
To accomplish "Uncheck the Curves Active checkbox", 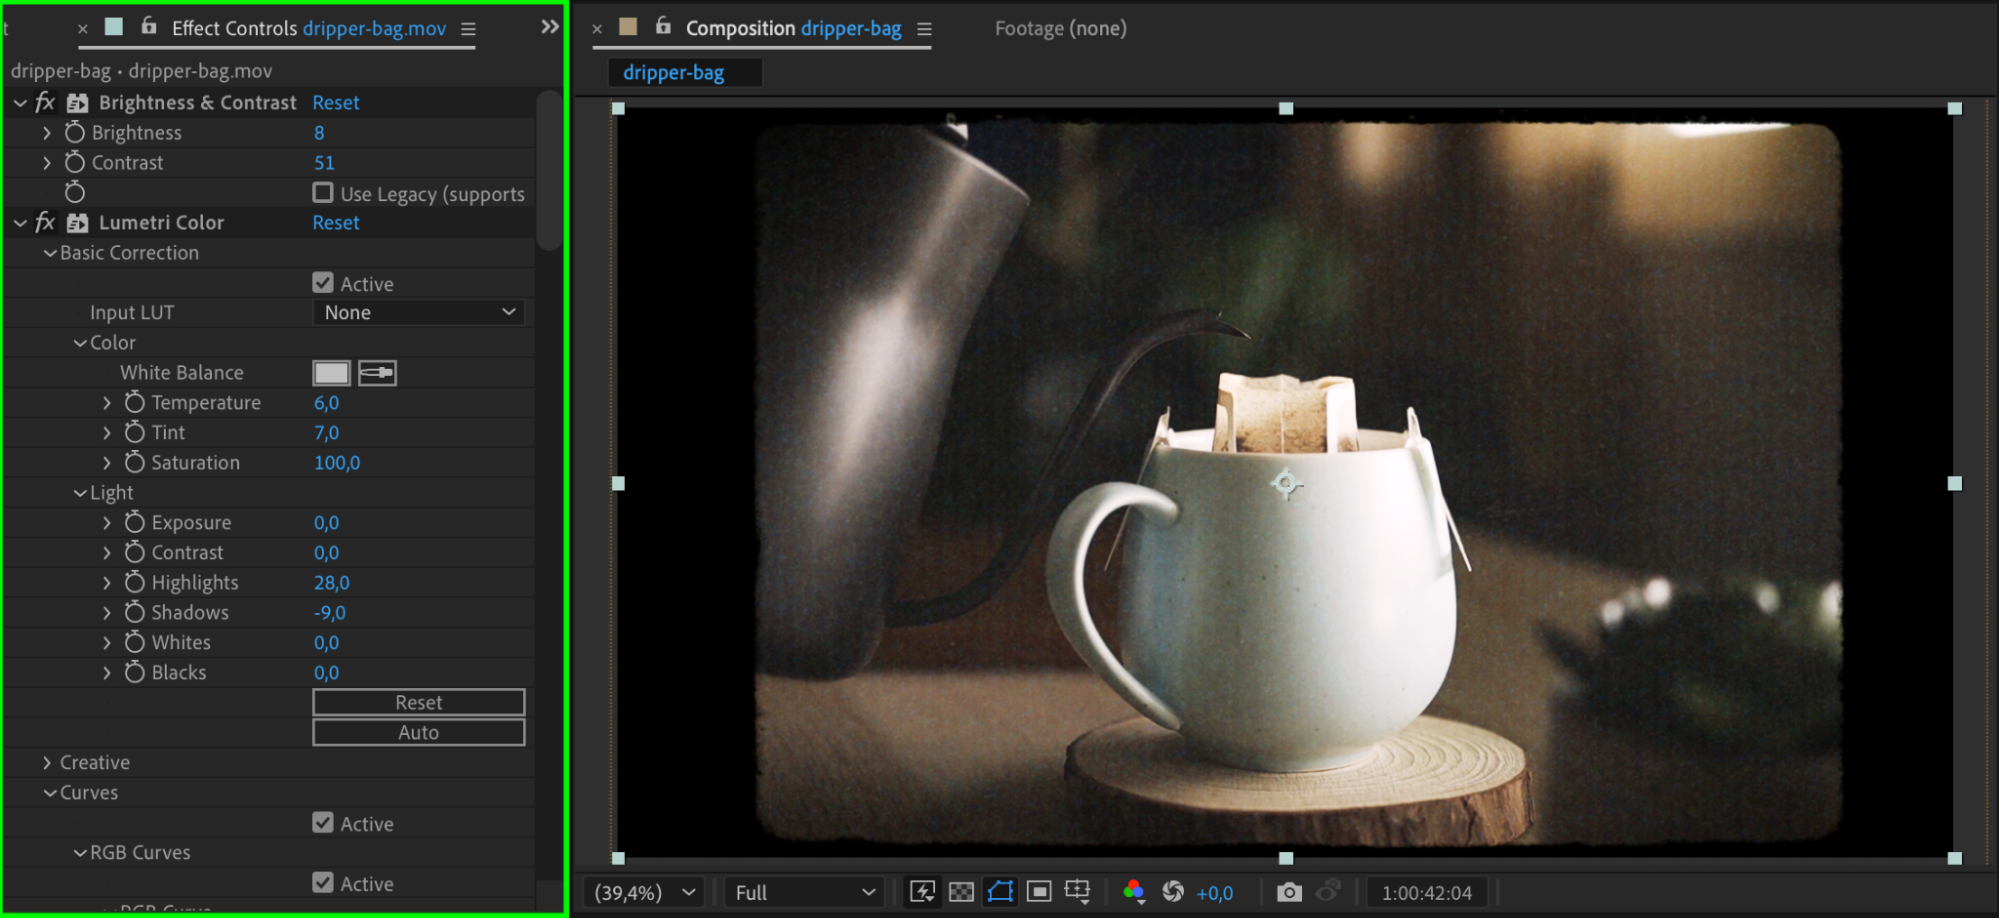I will tap(323, 823).
